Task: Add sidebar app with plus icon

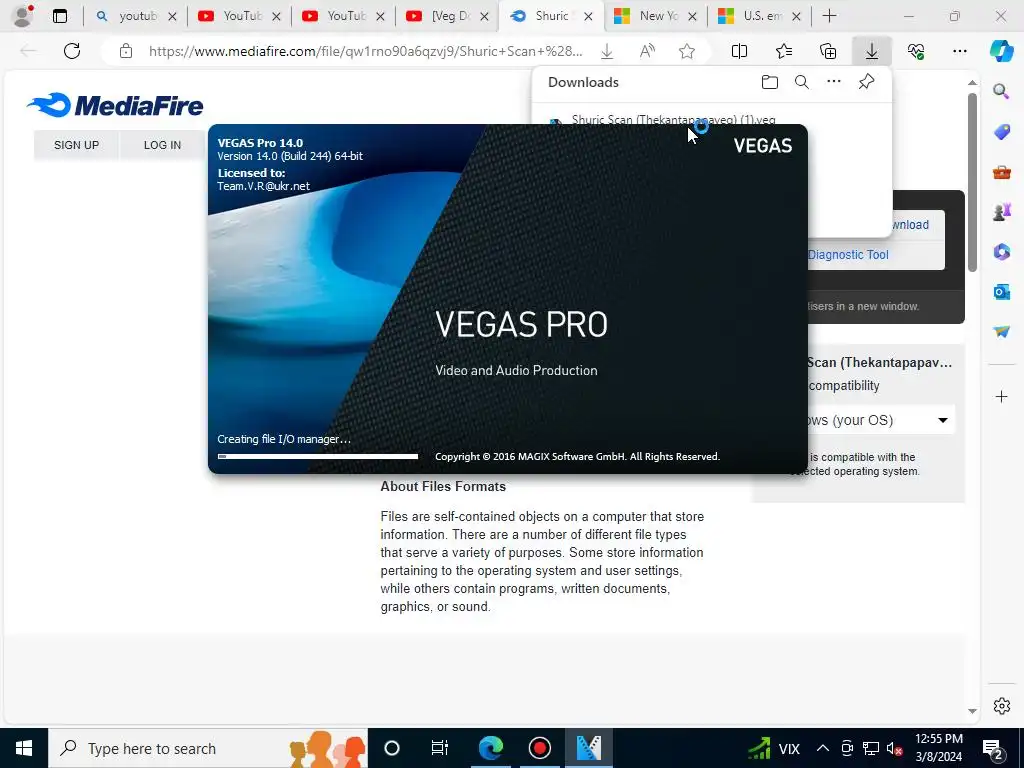Action: [x=1001, y=396]
